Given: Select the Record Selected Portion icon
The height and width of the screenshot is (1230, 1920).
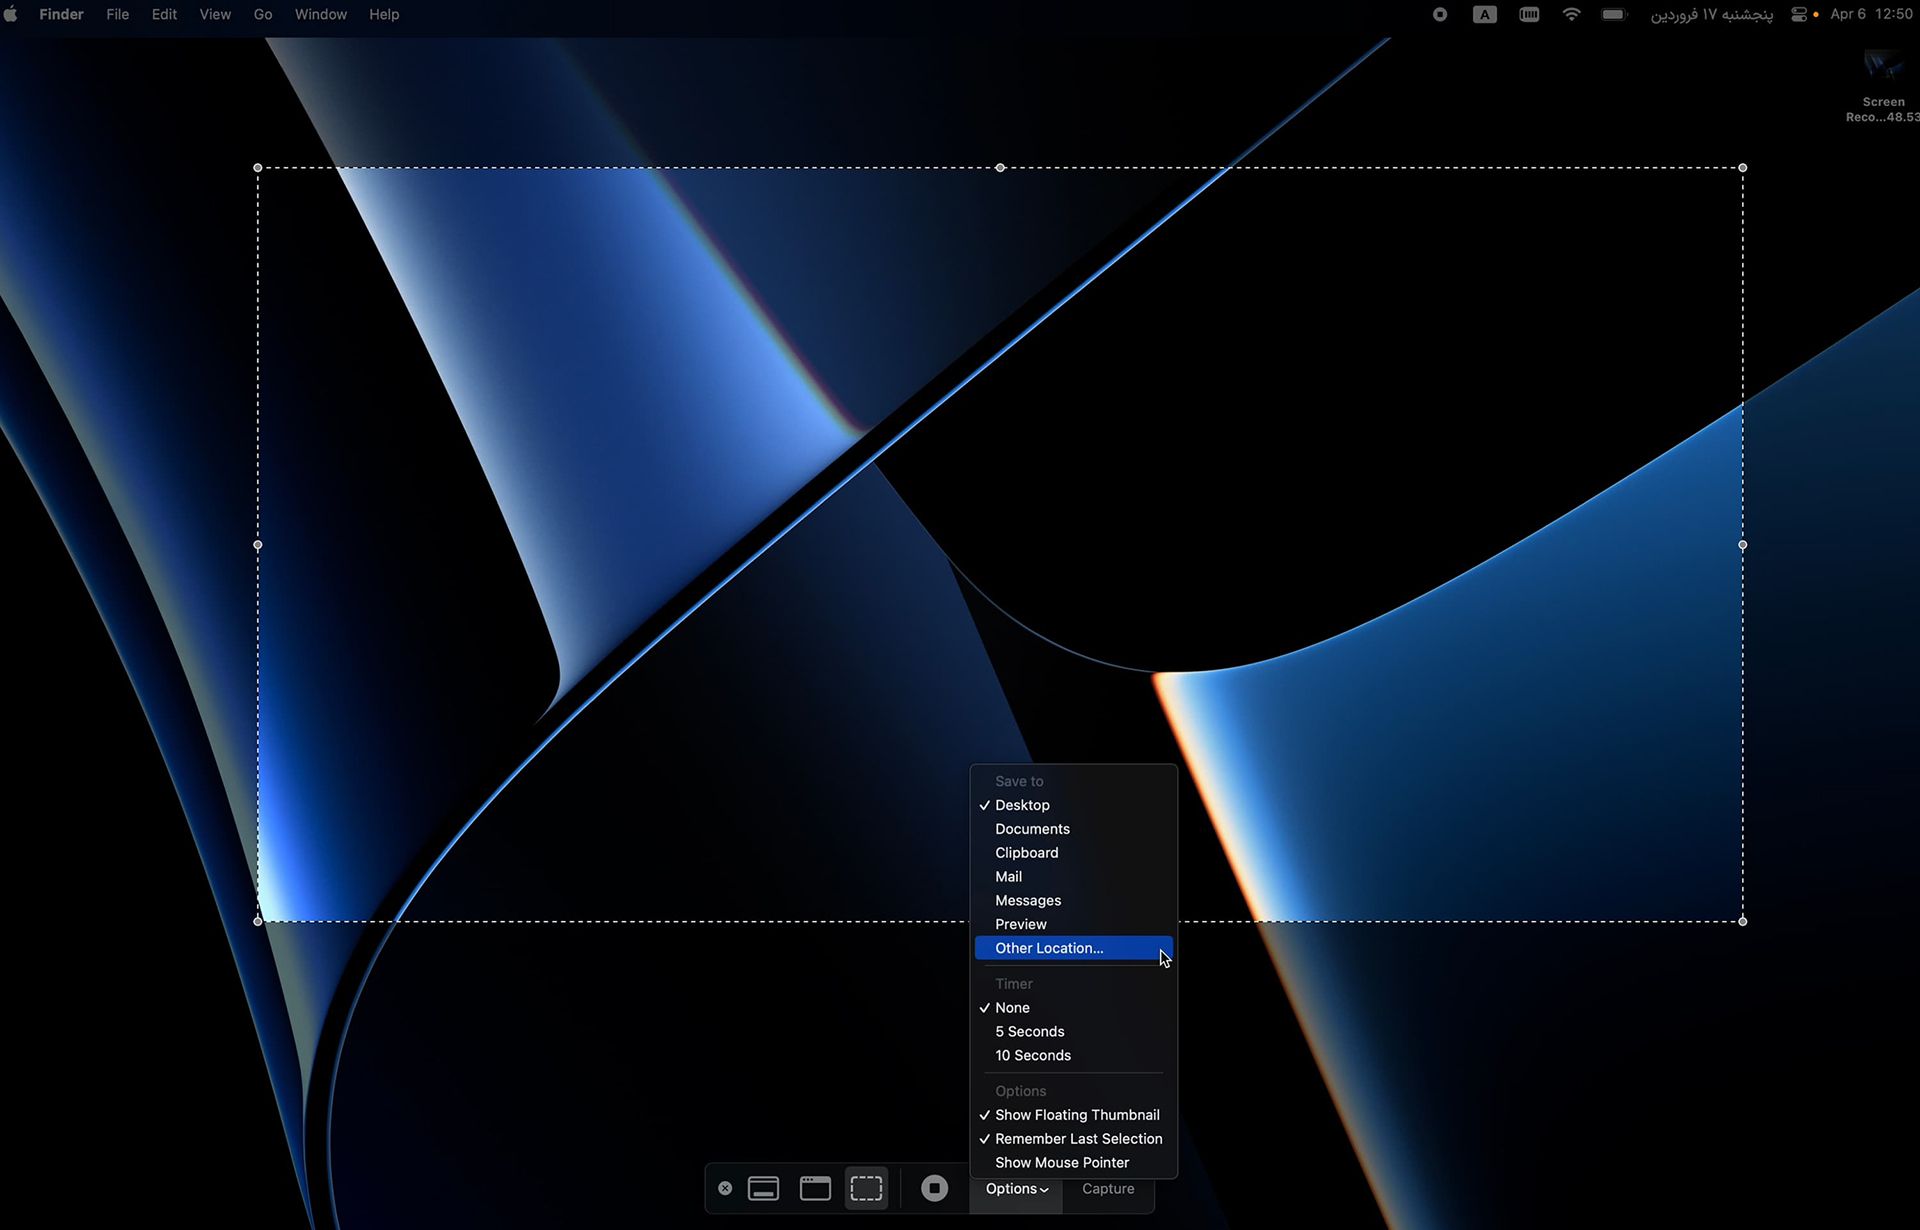Looking at the screenshot, I should pos(866,1188).
